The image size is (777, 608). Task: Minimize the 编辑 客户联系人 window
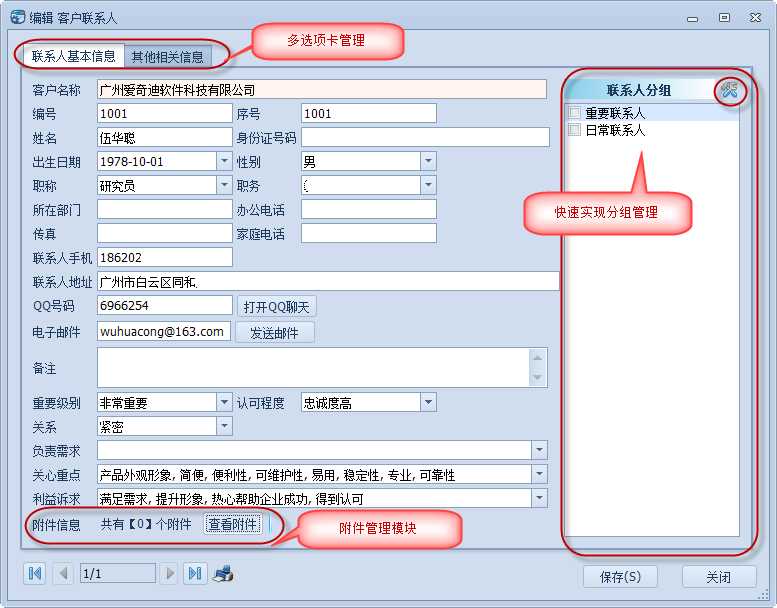click(693, 19)
